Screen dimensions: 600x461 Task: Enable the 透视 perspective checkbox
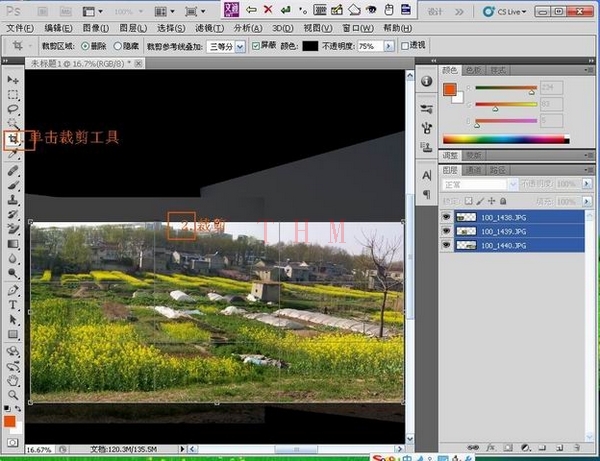tap(405, 46)
